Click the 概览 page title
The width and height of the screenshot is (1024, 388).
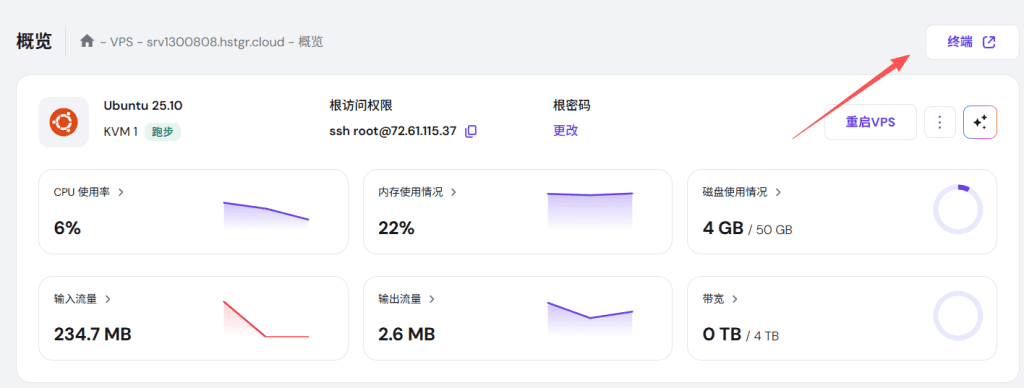34,41
